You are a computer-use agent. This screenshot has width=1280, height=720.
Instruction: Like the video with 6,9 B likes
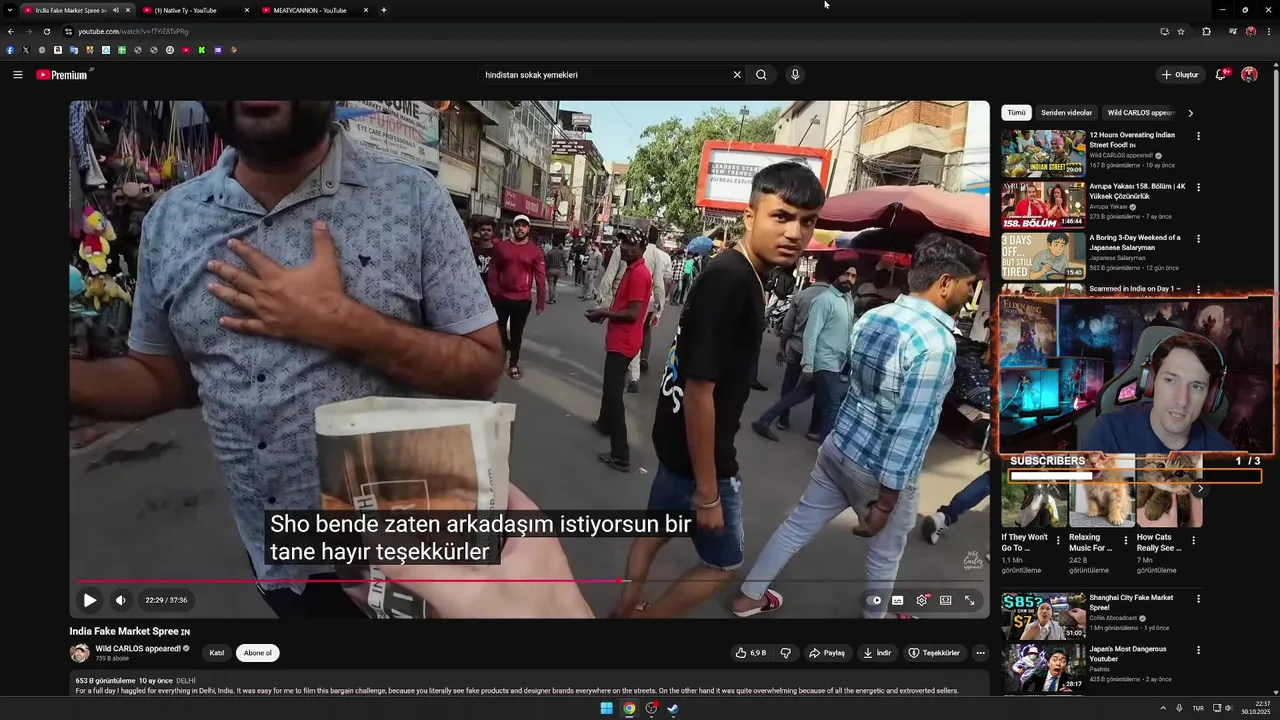point(751,653)
